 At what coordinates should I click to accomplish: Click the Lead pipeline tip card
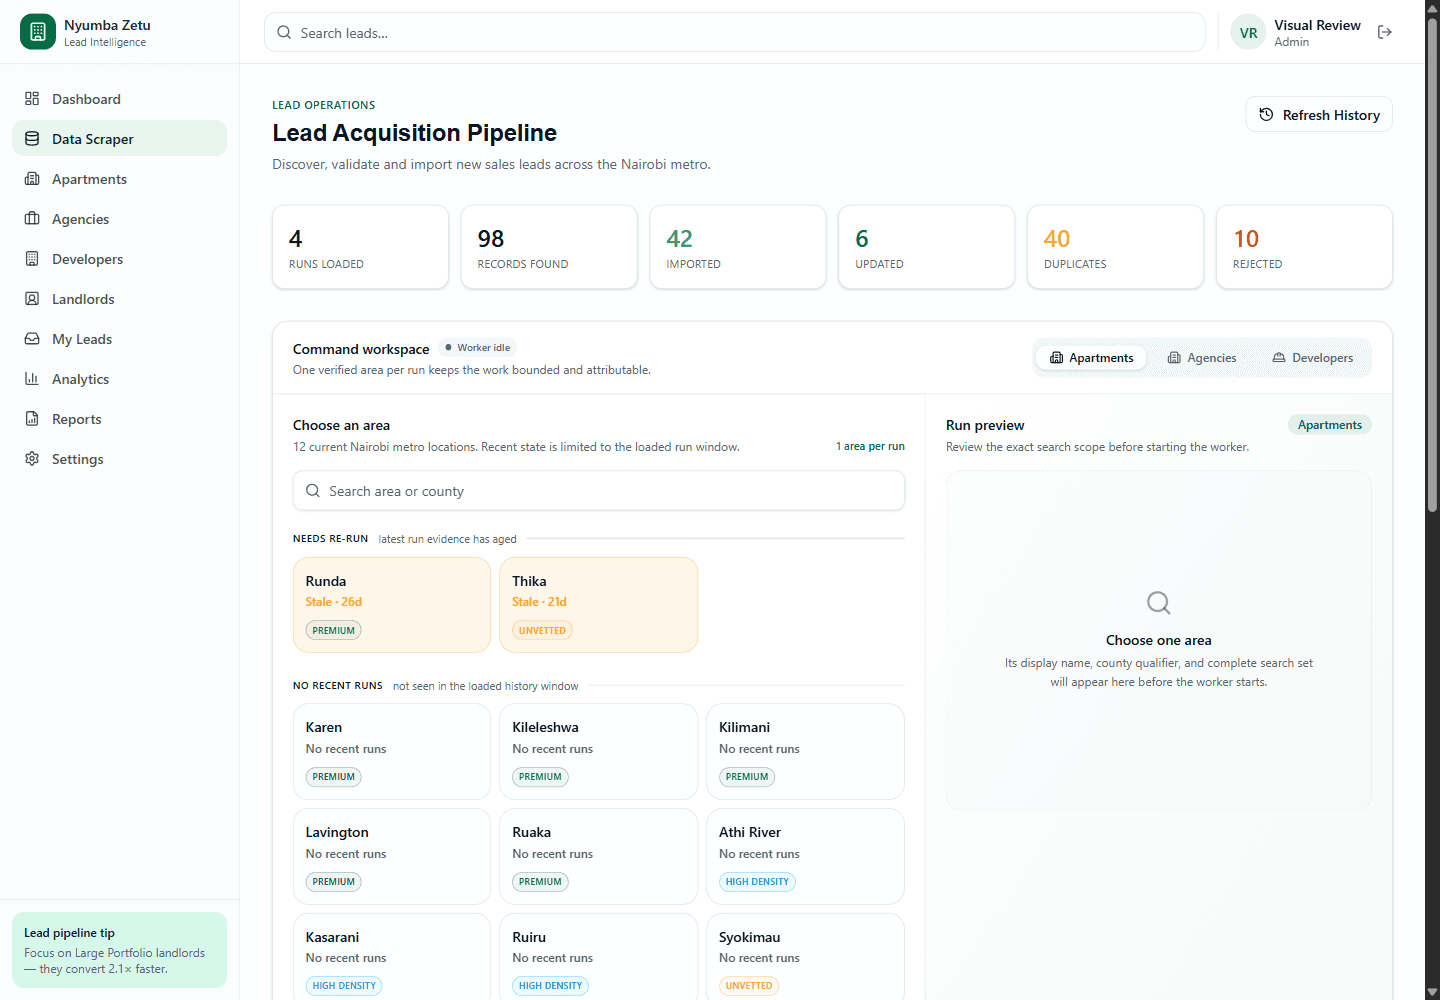(x=119, y=950)
